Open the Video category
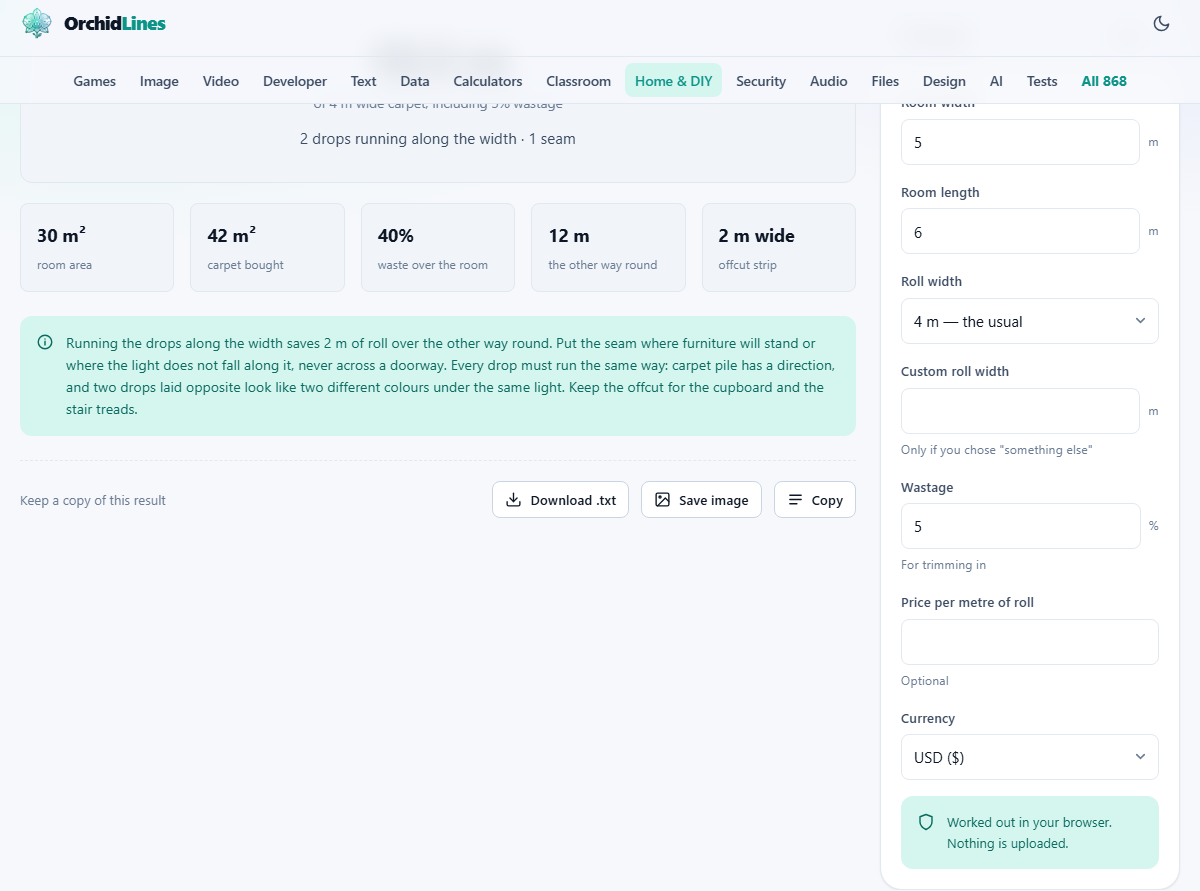The width and height of the screenshot is (1200, 891). 221,81
